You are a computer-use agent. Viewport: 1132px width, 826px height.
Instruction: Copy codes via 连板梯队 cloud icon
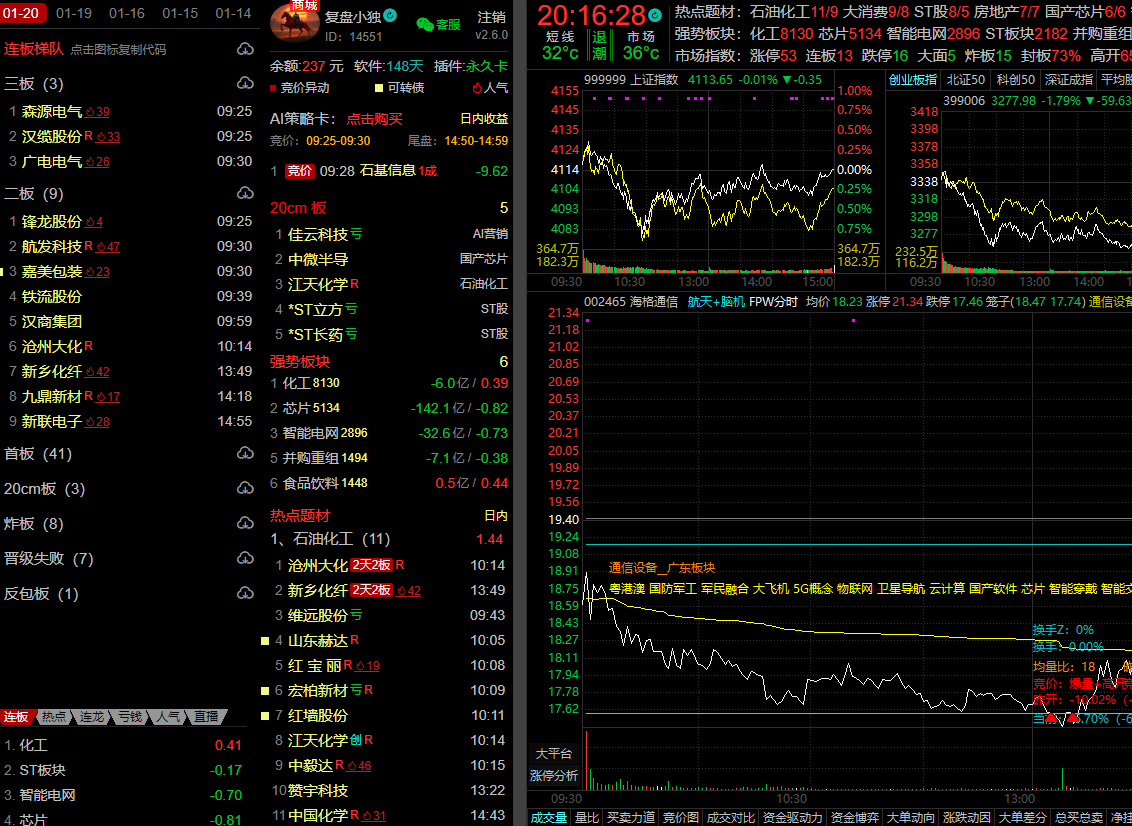click(245, 49)
